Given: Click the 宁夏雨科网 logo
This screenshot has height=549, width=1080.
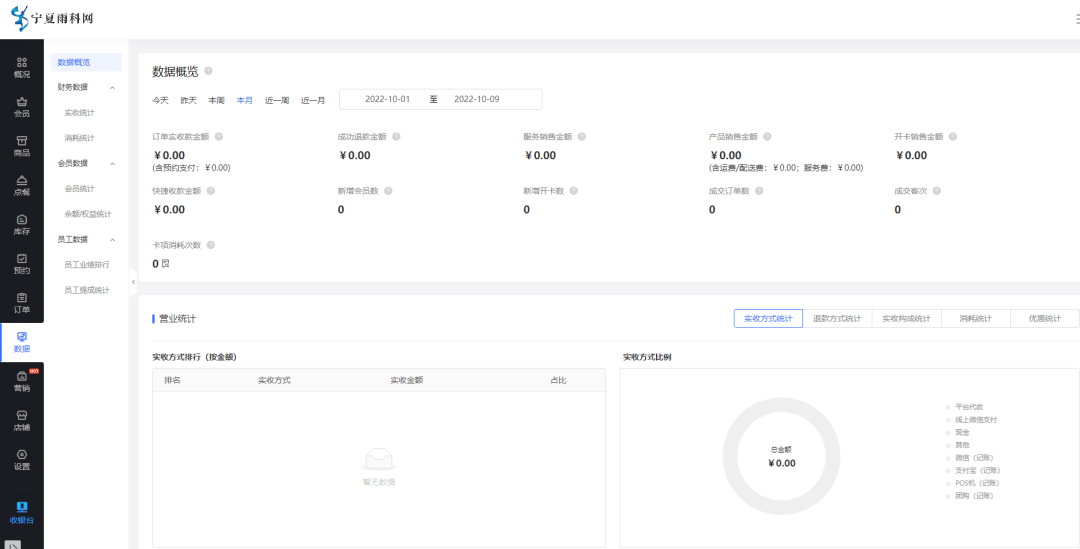Looking at the screenshot, I should [x=52, y=19].
